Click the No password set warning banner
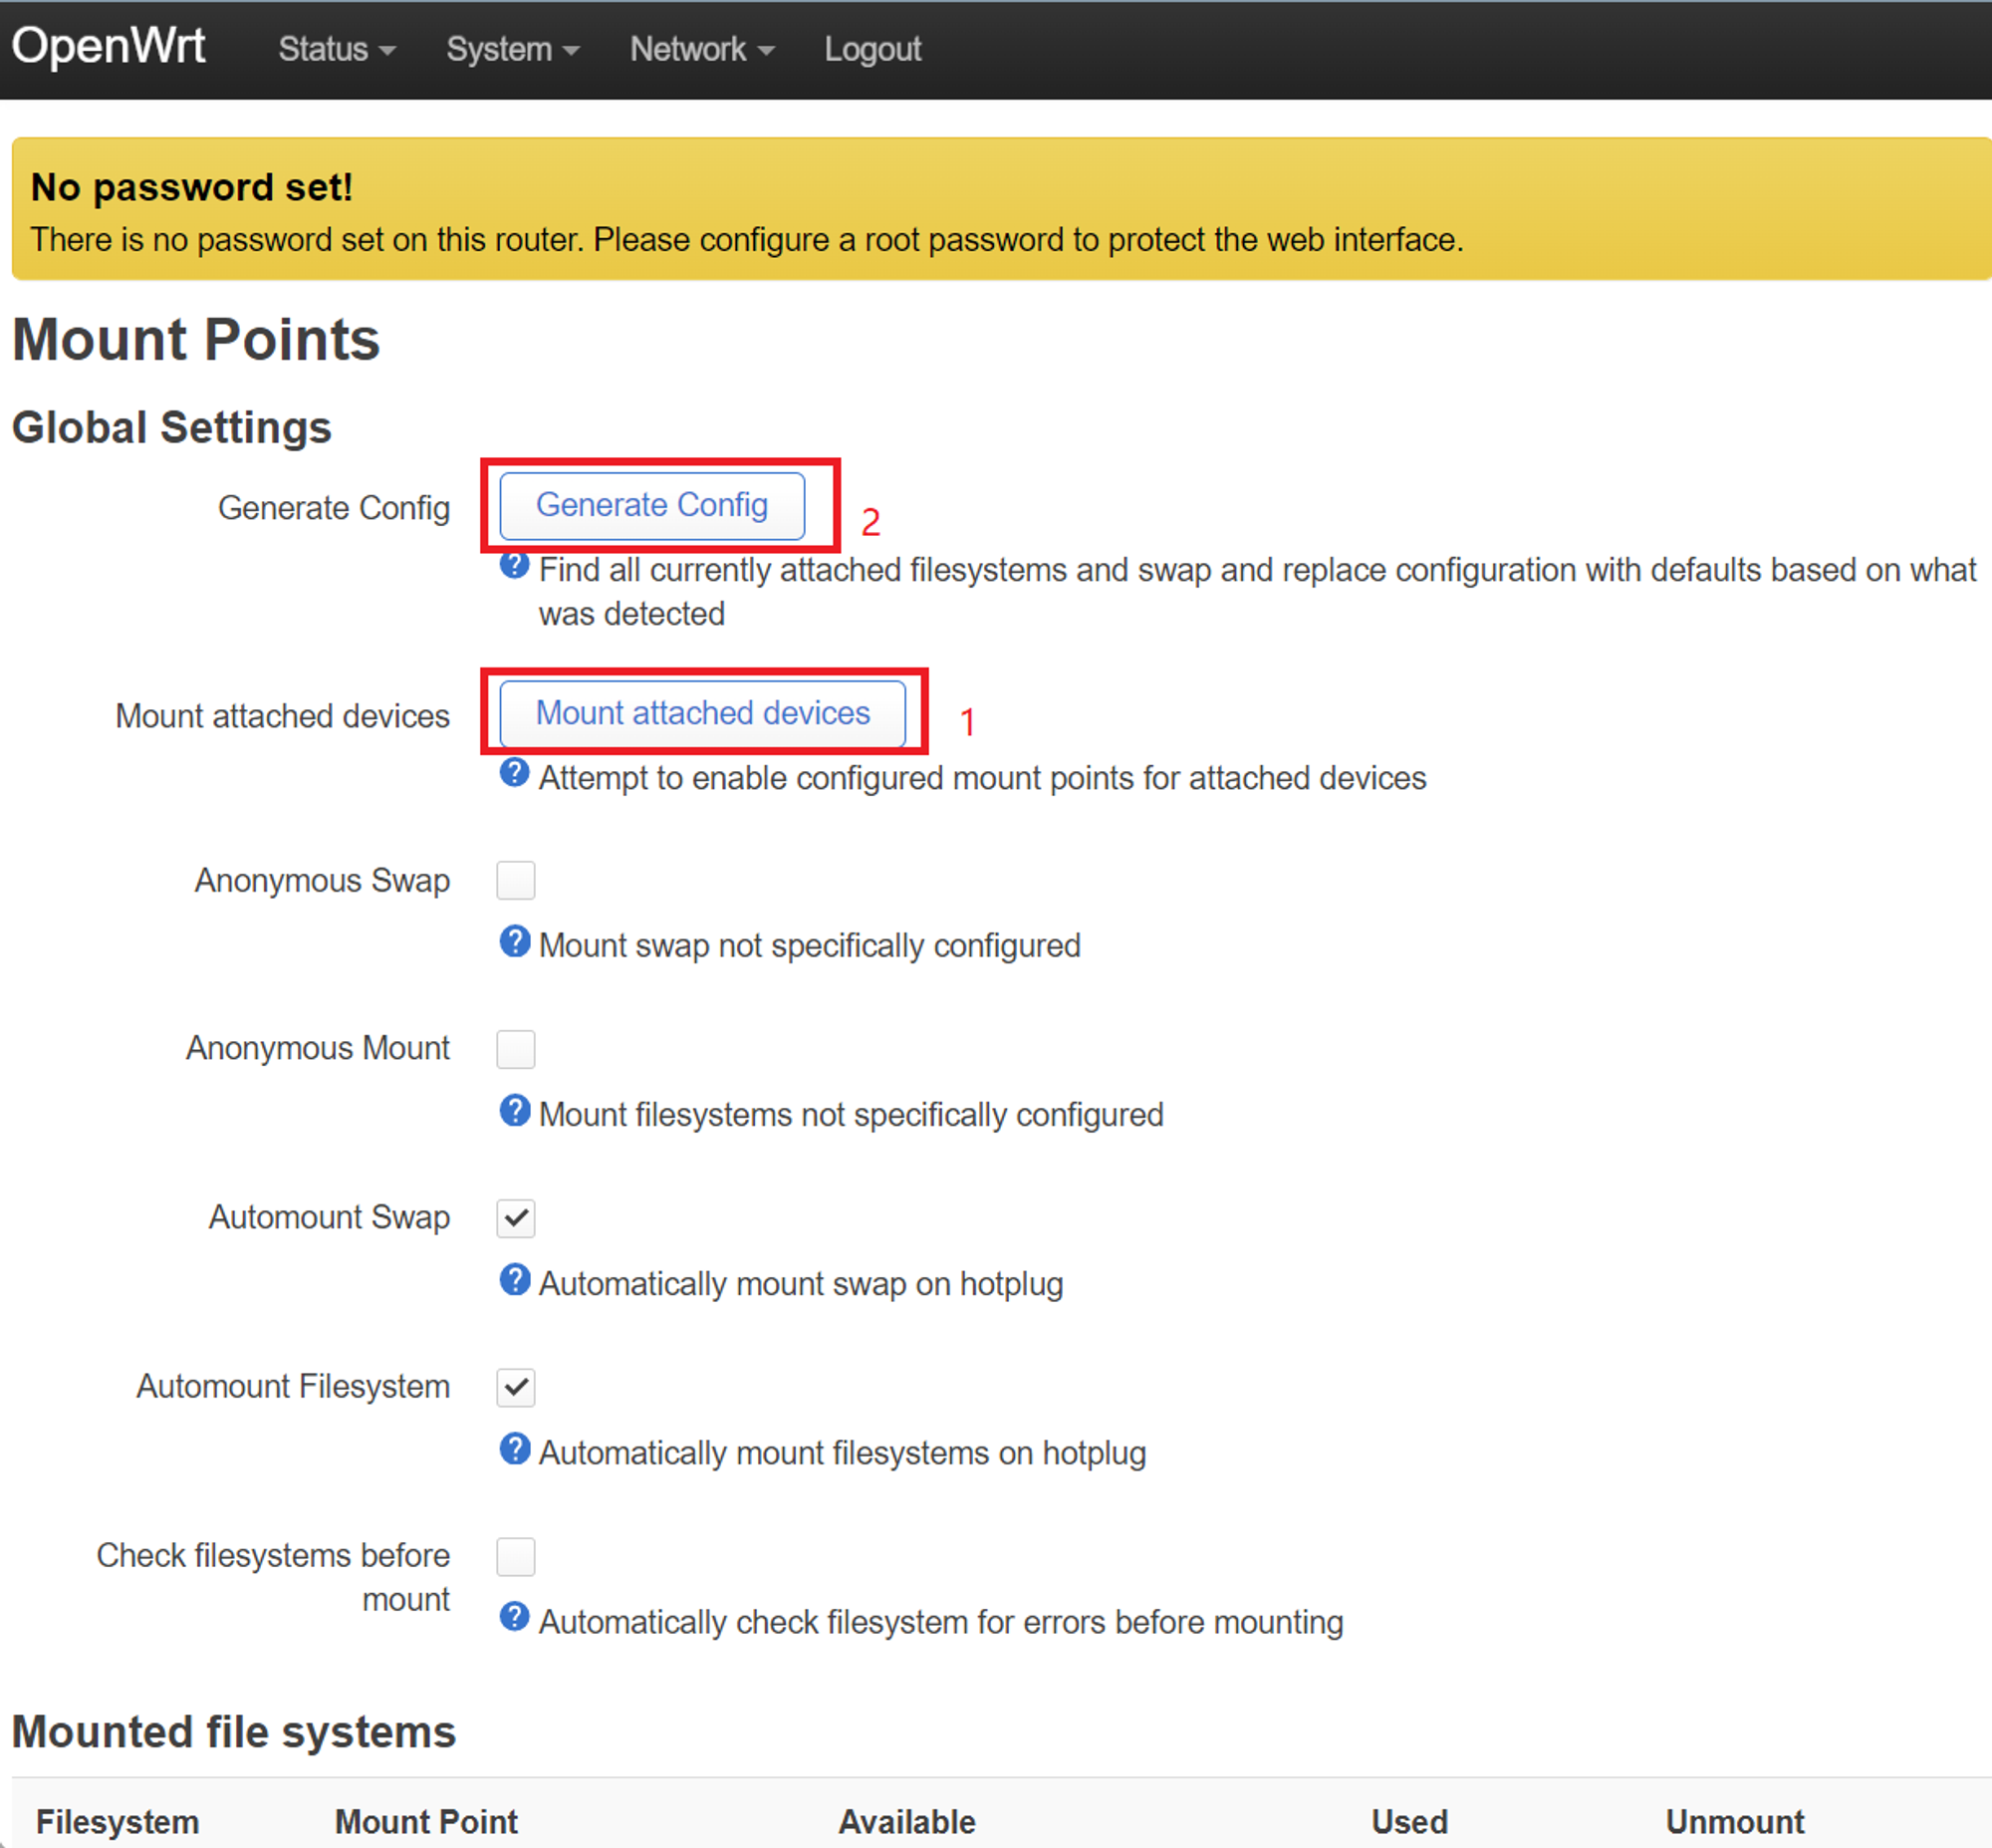Viewport: 1992px width, 1848px height. (x=1000, y=210)
